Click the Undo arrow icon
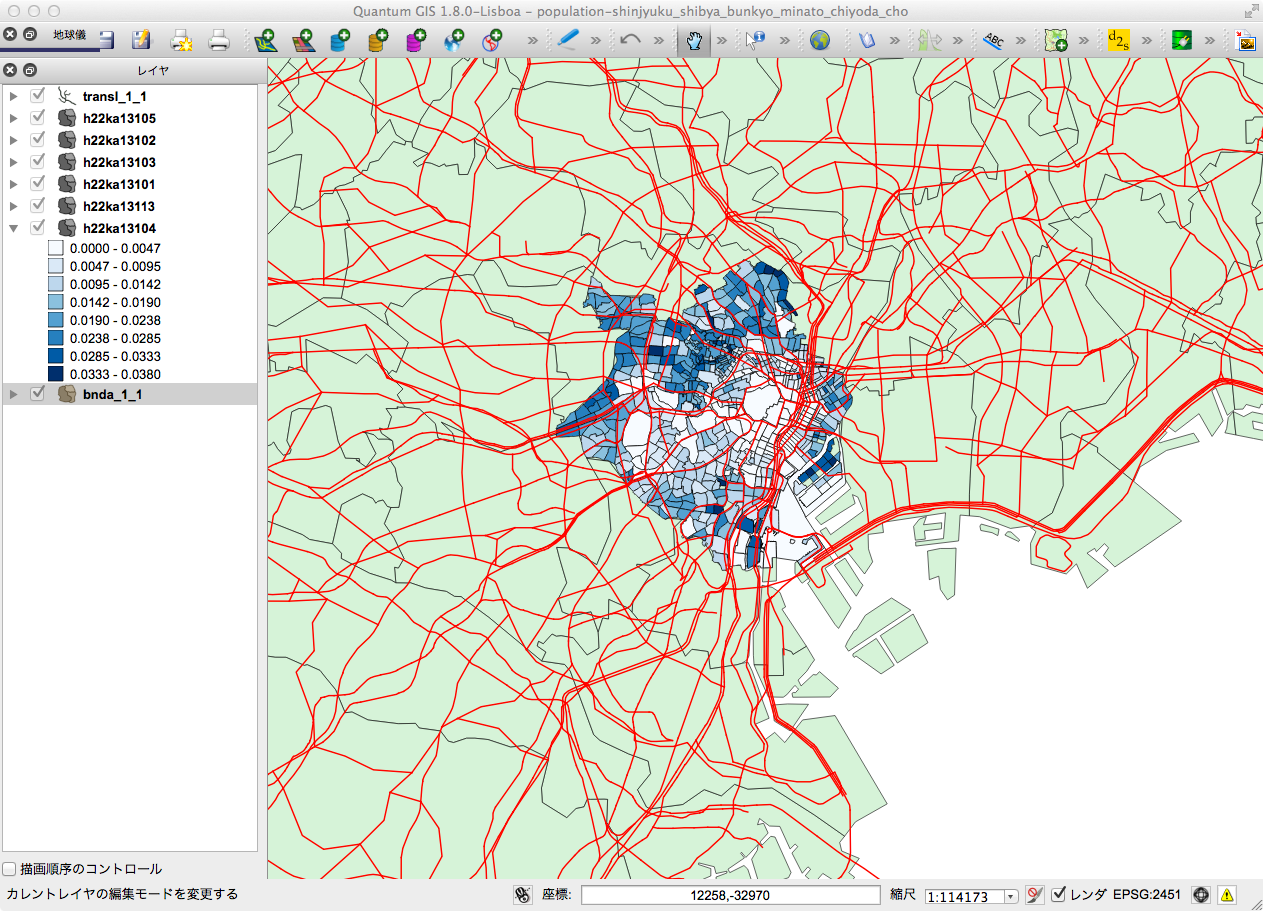This screenshot has width=1263, height=911. (630, 41)
